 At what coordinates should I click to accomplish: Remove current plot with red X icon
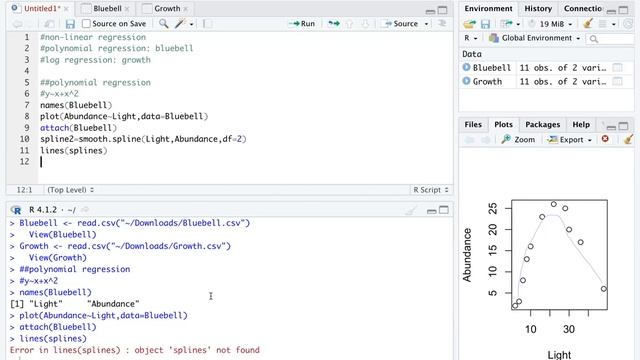coord(605,139)
